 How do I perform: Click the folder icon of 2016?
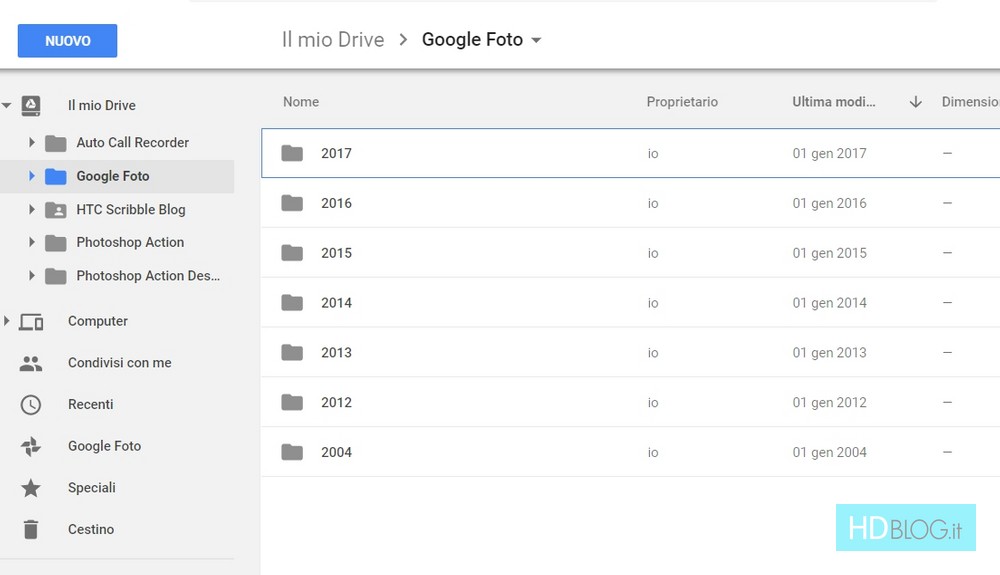coord(292,203)
